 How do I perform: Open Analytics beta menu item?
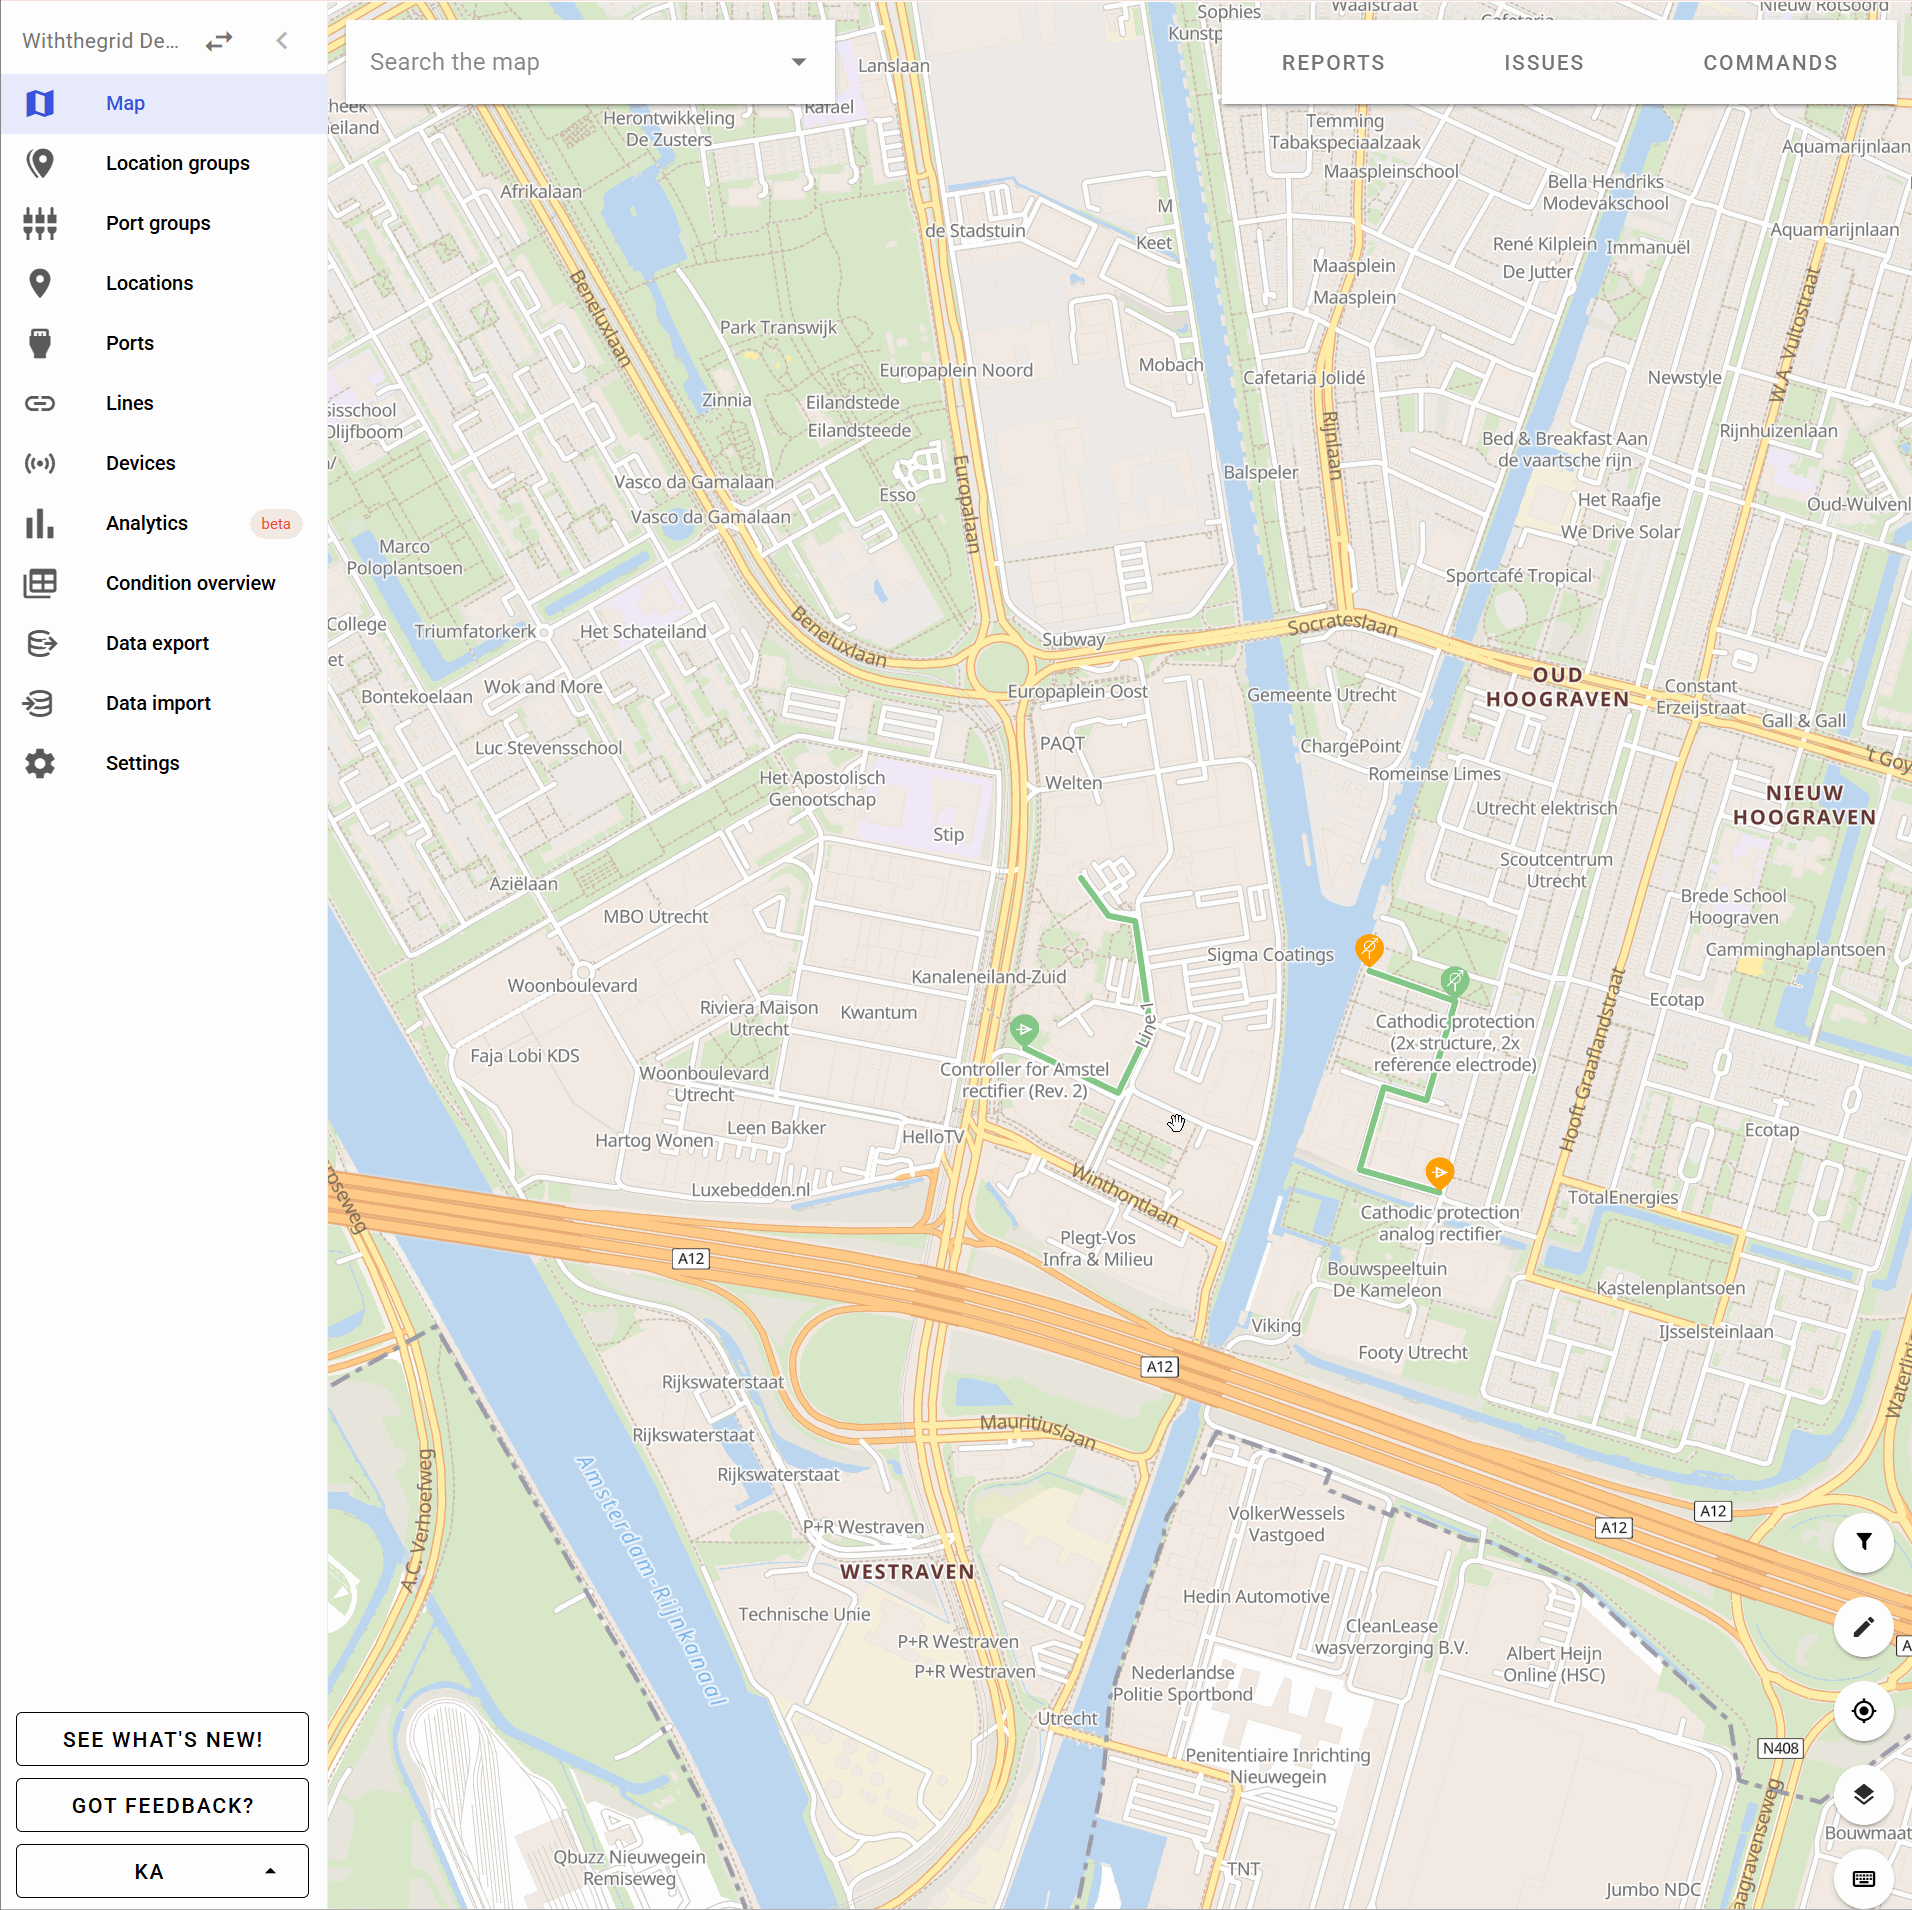click(x=147, y=523)
